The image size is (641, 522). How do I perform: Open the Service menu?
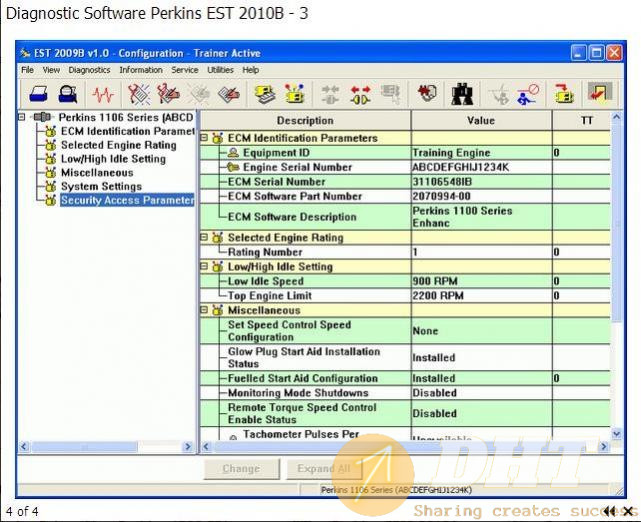coord(185,70)
